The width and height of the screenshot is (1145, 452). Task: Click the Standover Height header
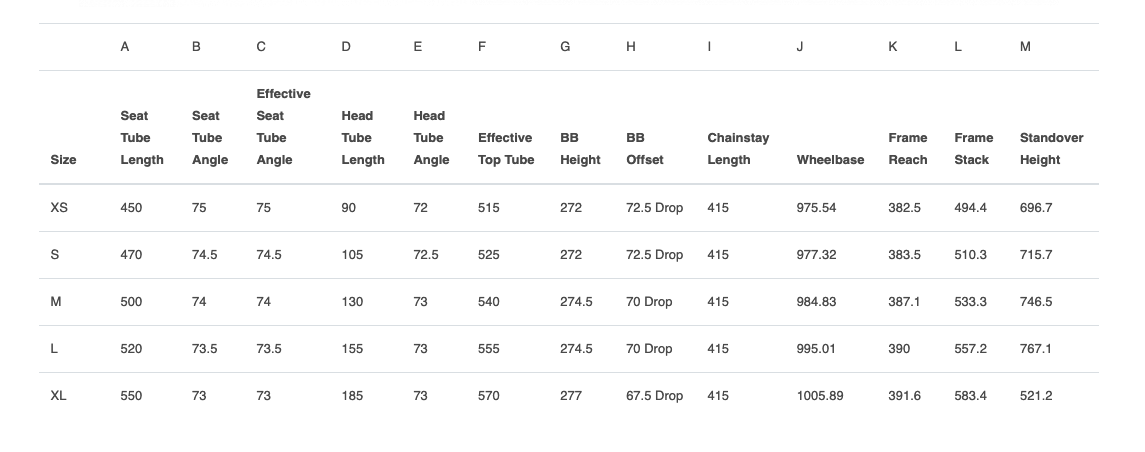point(1052,149)
